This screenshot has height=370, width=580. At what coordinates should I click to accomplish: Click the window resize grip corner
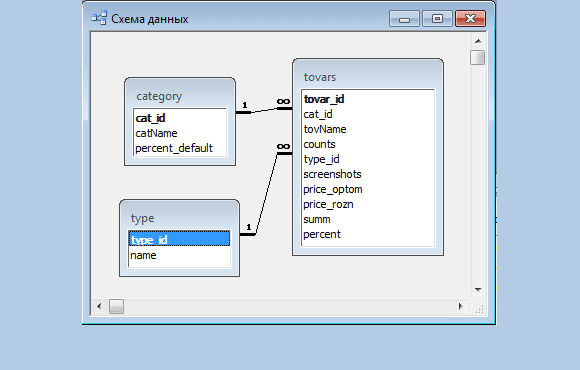[x=479, y=309]
